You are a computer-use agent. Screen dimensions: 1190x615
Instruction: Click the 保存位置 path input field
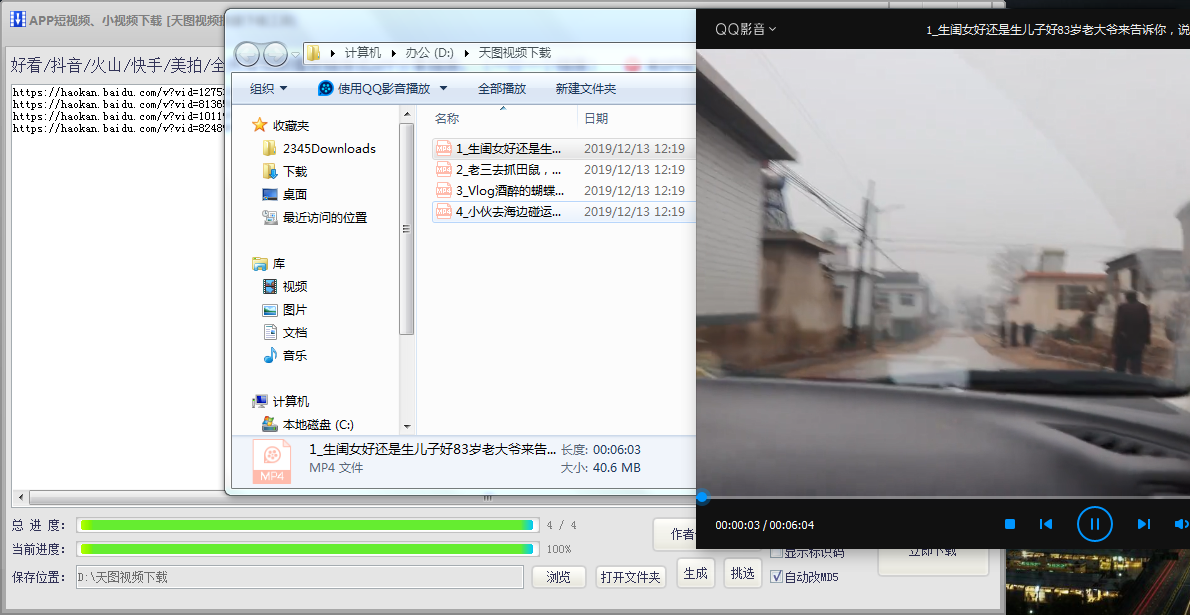[x=300, y=577]
